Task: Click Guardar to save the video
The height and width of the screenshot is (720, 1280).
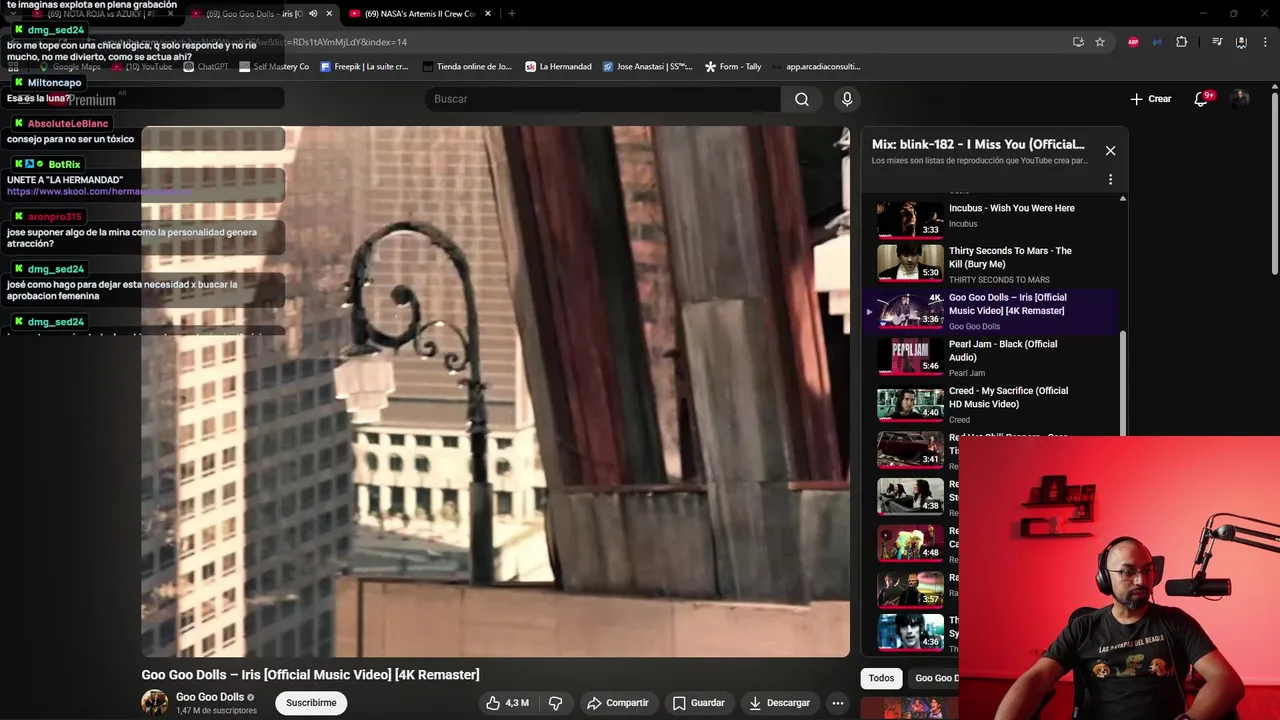Action: (x=698, y=703)
